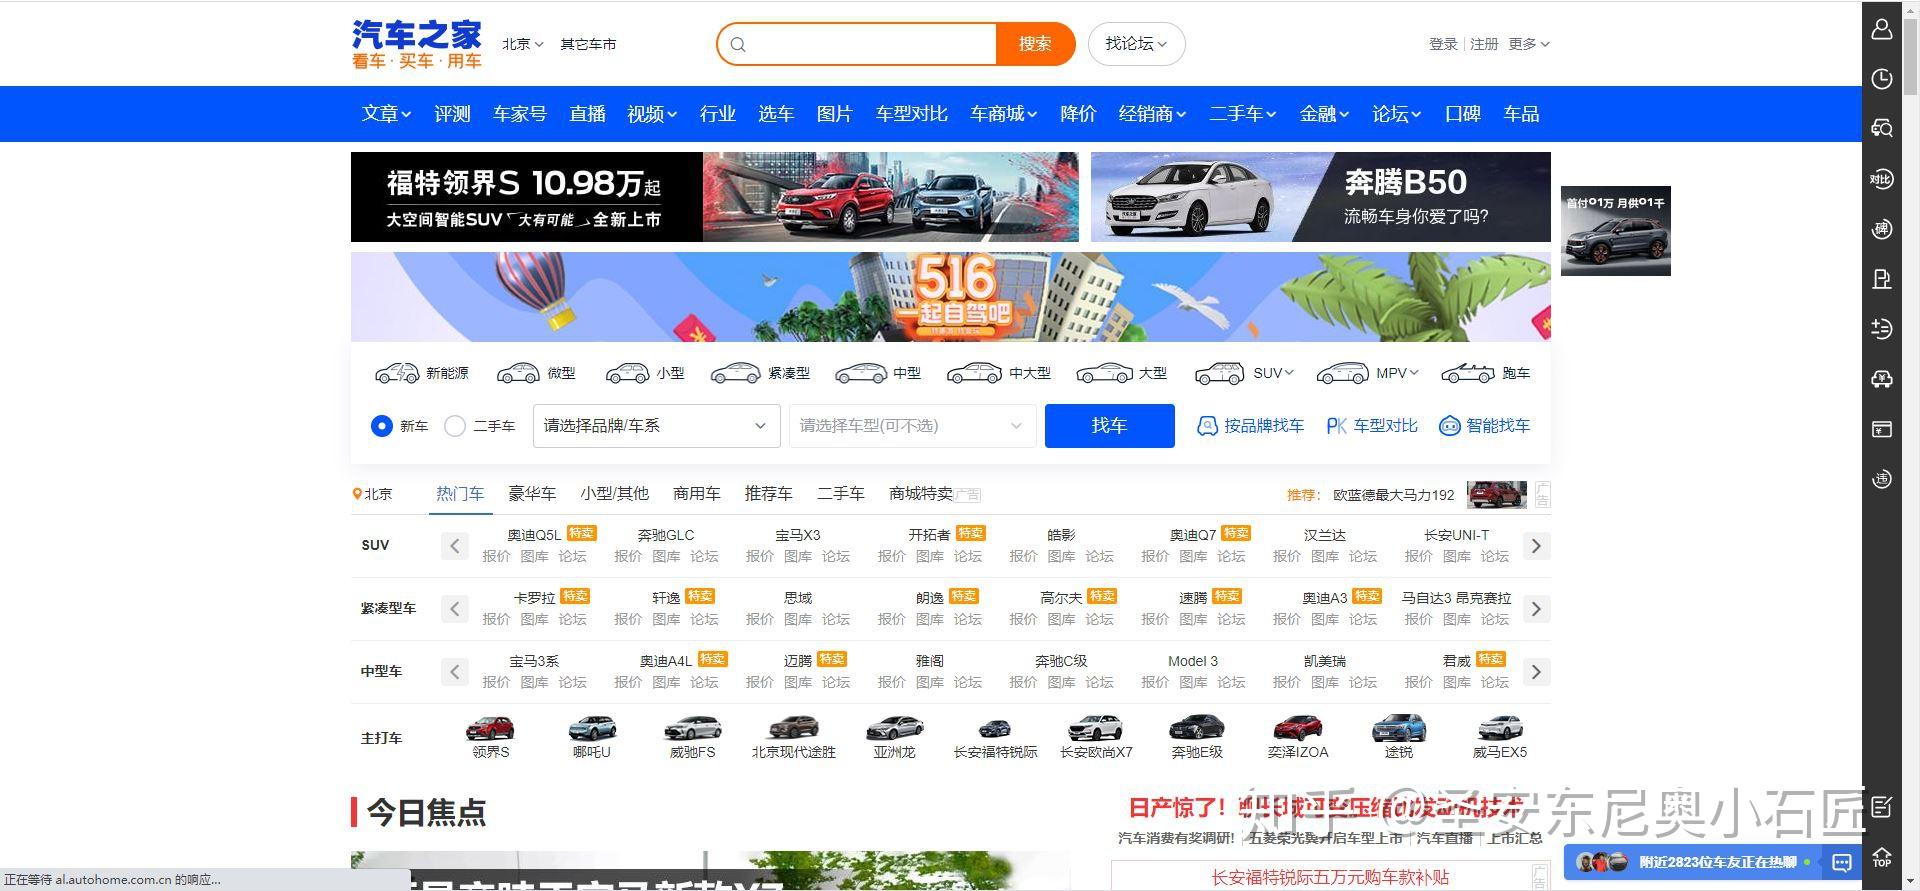Click the Autohome logo
Image resolution: width=1920 pixels, height=891 pixels.
[416, 44]
